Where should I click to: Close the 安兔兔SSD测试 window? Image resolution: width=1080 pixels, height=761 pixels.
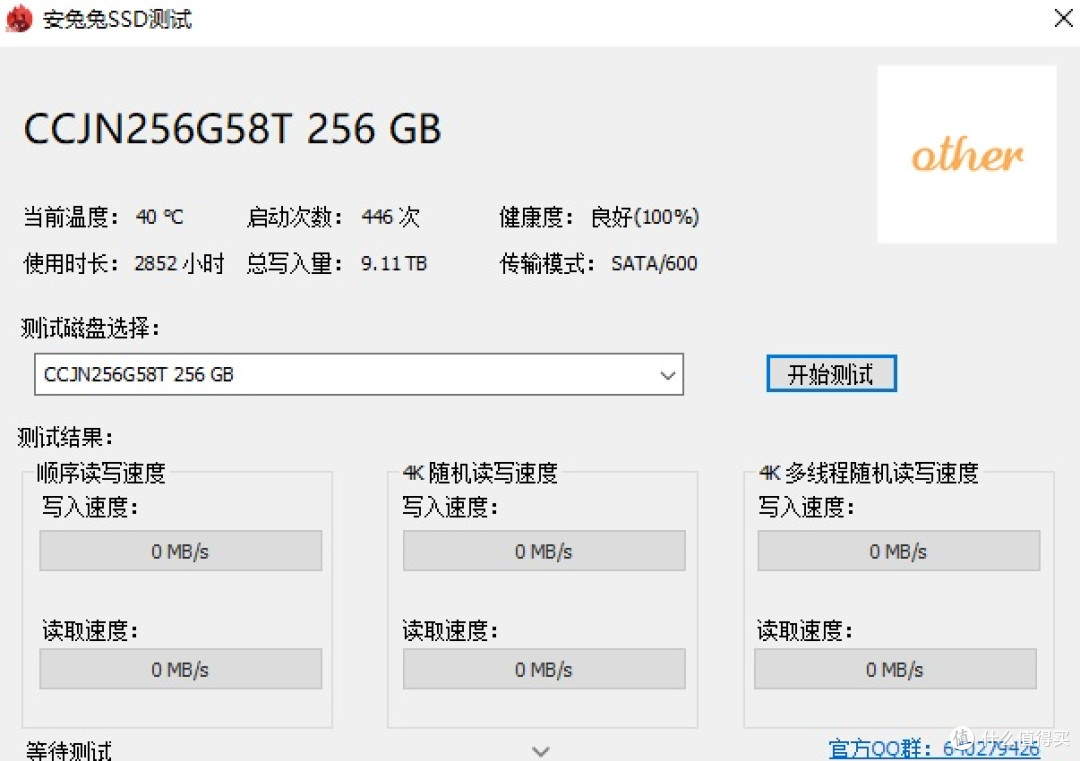(x=1063, y=18)
